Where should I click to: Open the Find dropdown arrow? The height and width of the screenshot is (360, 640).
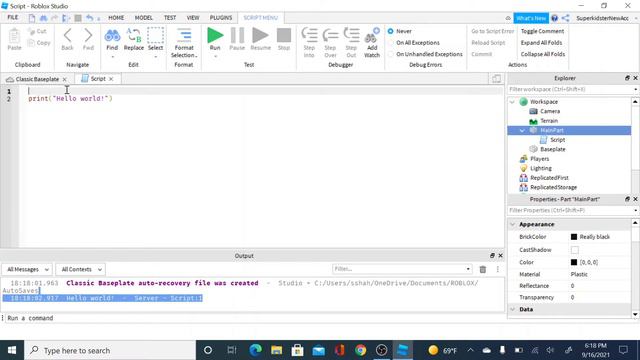112,56
